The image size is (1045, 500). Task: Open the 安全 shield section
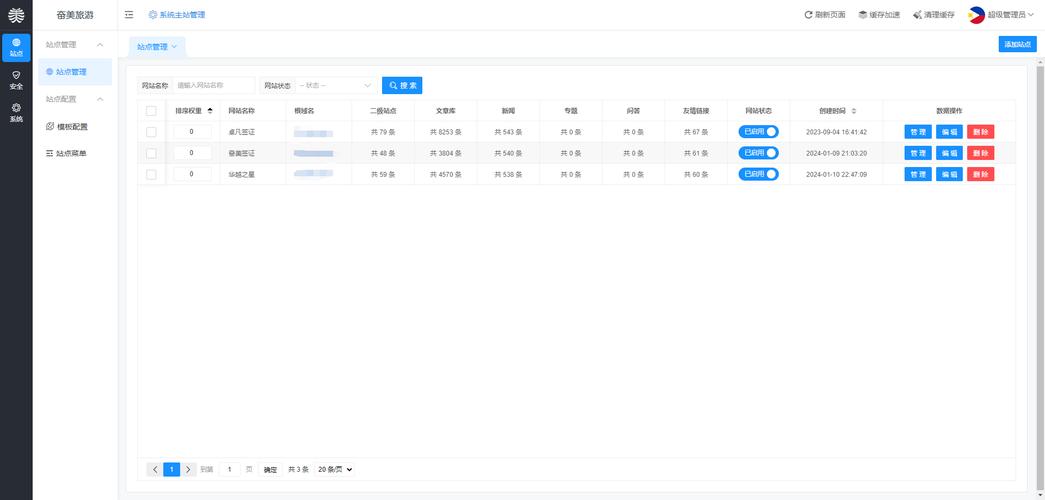click(16, 75)
